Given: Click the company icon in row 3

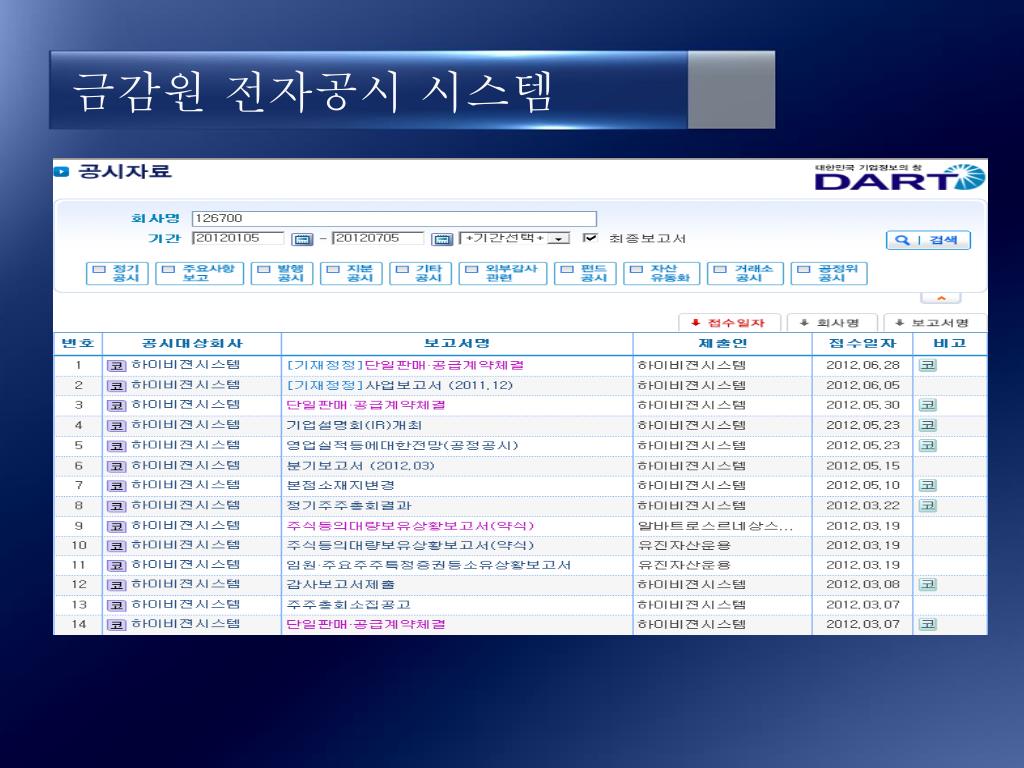Looking at the screenshot, I should 116,406.
